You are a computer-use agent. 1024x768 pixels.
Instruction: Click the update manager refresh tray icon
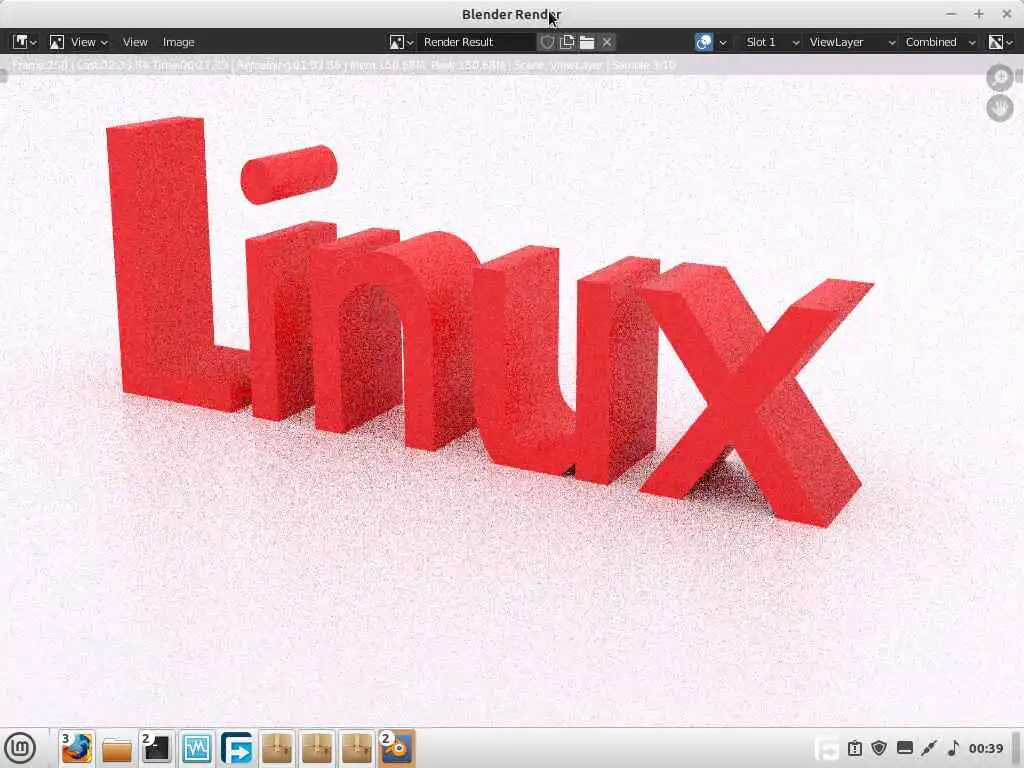coord(827,748)
